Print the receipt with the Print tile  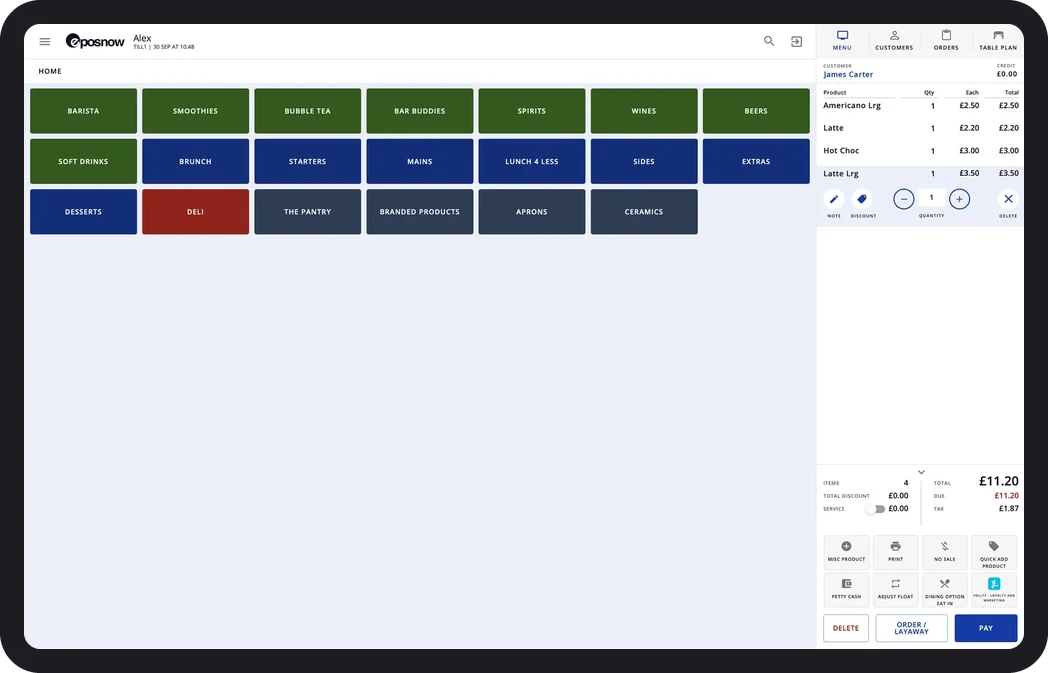click(x=896, y=552)
